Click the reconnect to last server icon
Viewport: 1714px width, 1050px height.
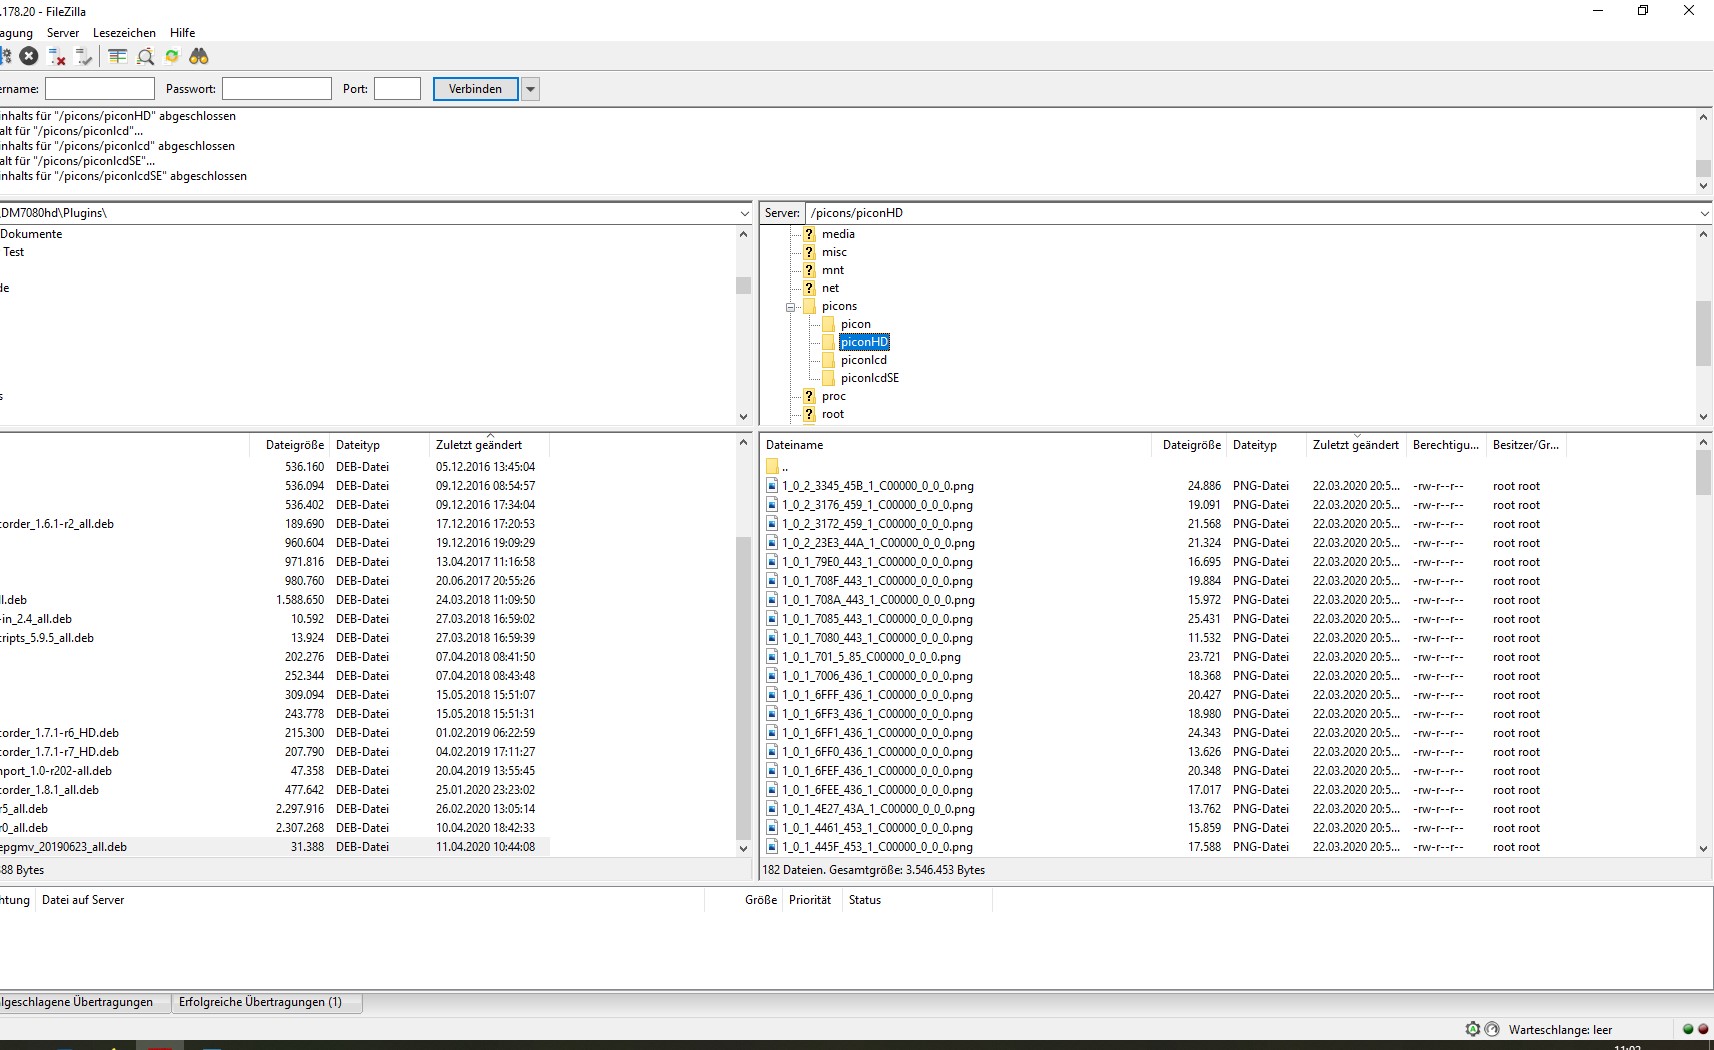point(84,57)
